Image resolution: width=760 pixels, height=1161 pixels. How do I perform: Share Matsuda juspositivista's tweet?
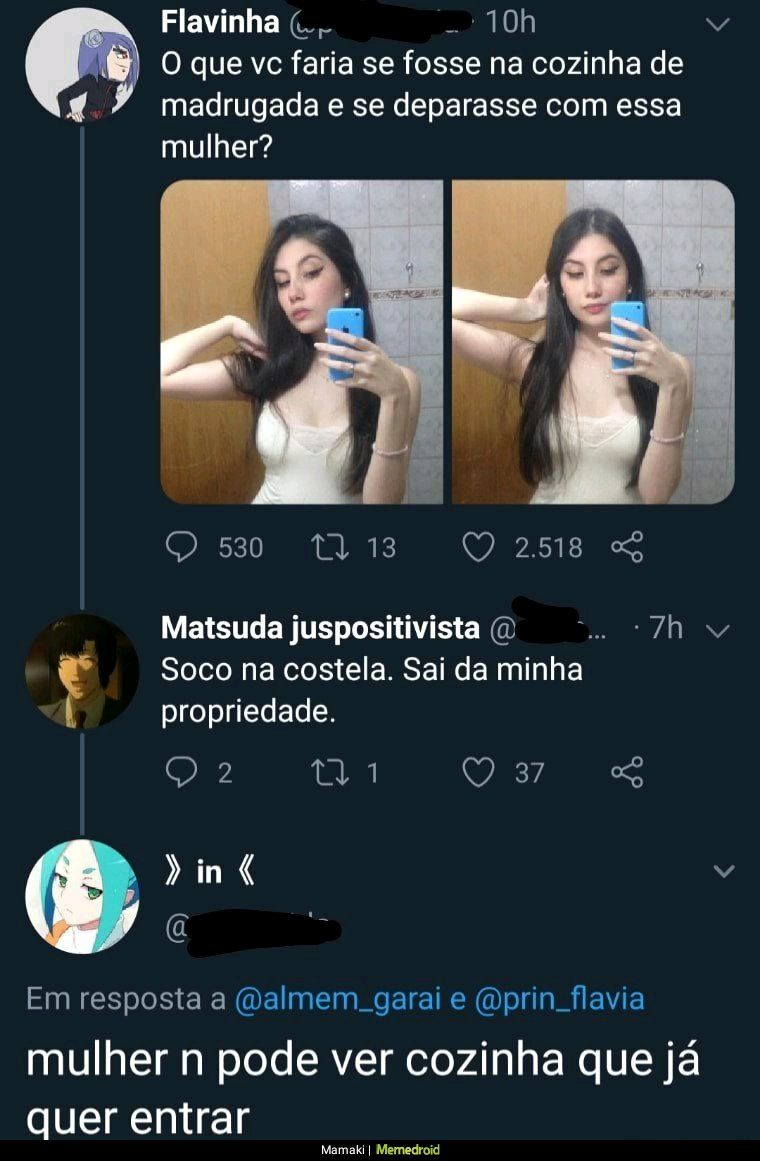(x=627, y=772)
